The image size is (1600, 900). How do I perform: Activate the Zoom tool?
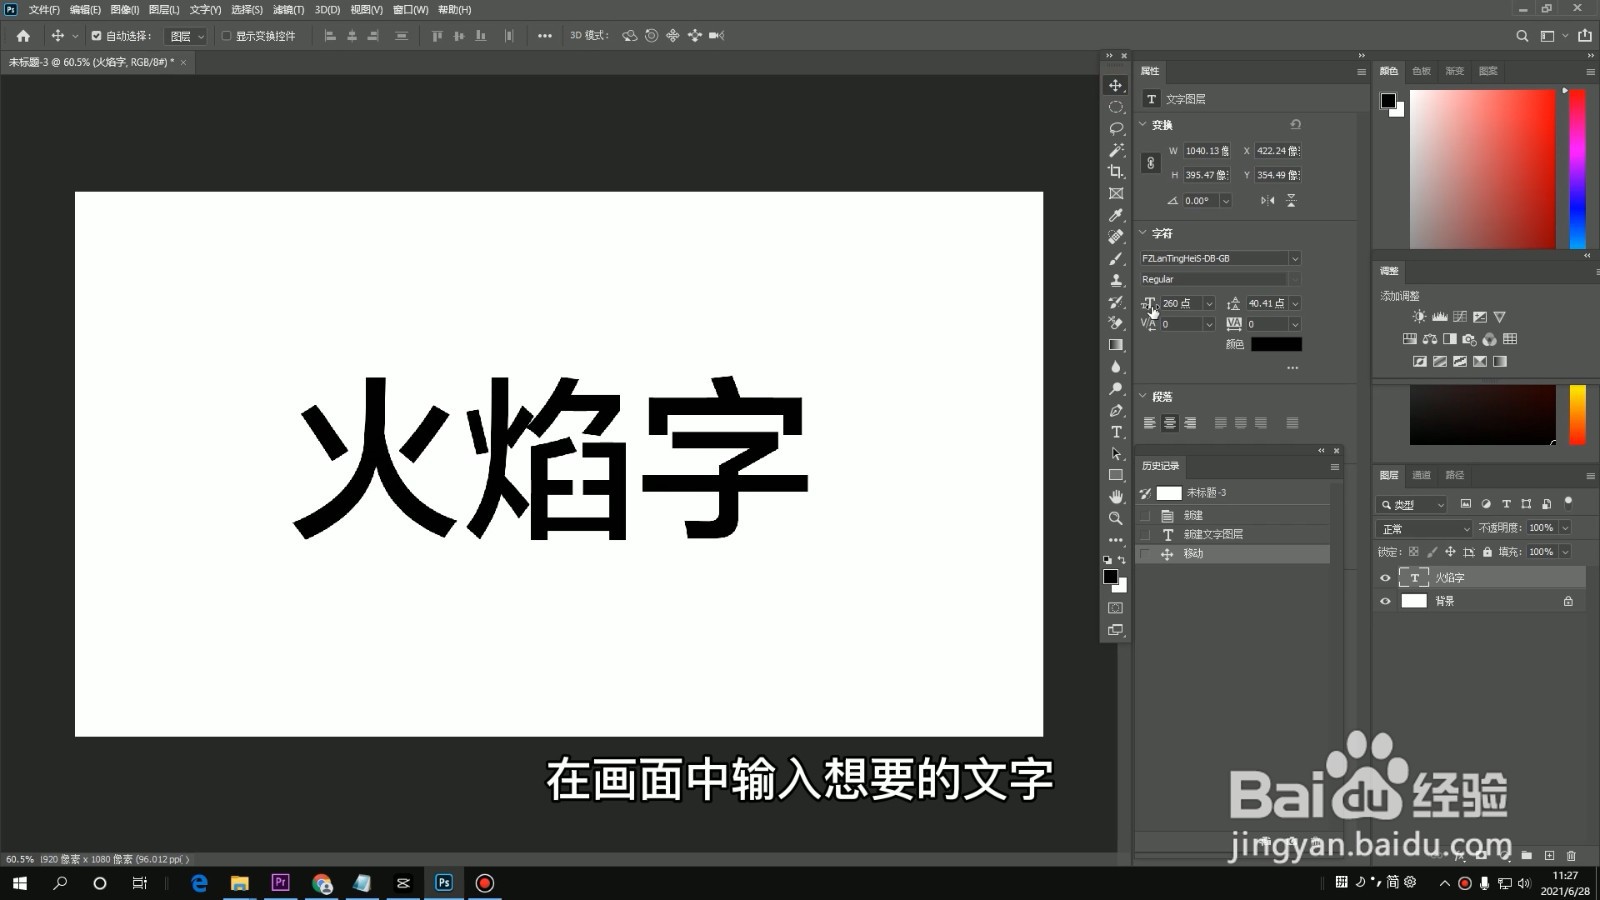[x=1115, y=518]
